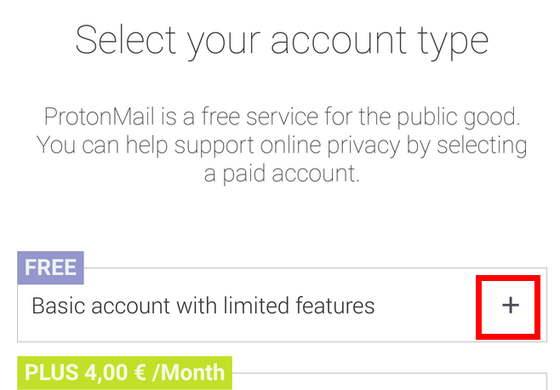The image size is (560, 390).
Task: Click the word 'ProtonMail' in the description
Action: pos(100,116)
